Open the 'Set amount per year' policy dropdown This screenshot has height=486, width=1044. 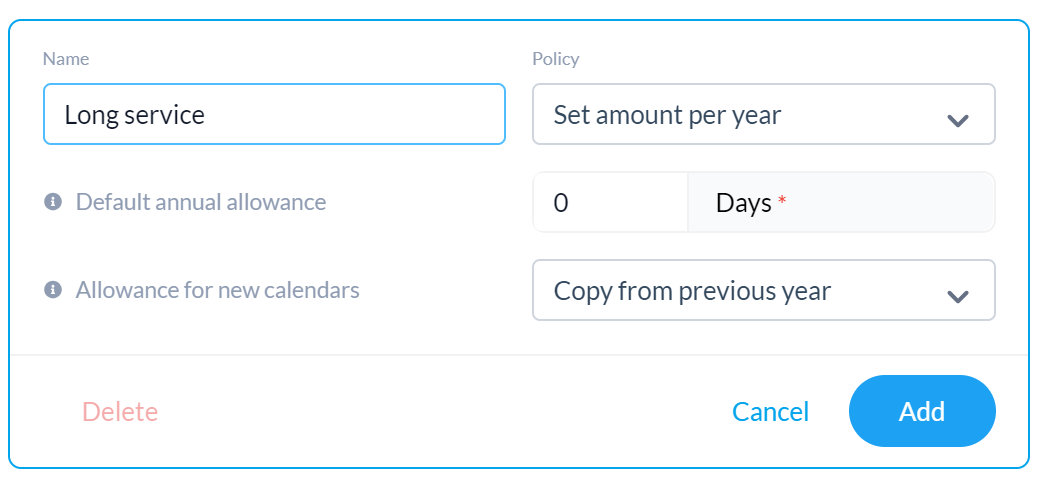coord(764,114)
